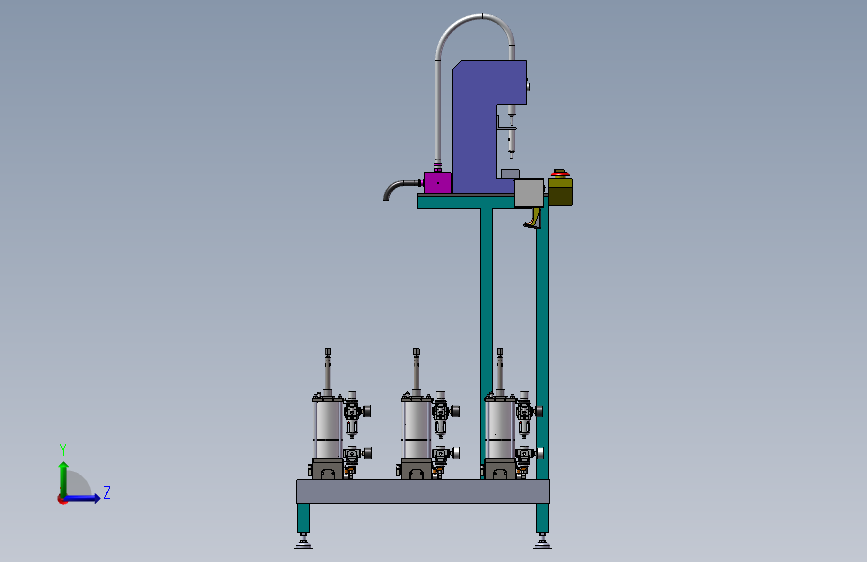Select the right leveling foot of the frame
Image resolution: width=867 pixels, height=562 pixels.
pos(542,541)
